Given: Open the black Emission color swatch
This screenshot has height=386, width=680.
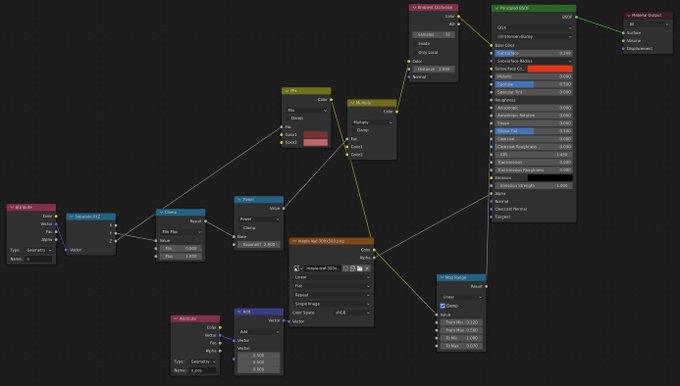Looking at the screenshot, I should click(x=550, y=178).
